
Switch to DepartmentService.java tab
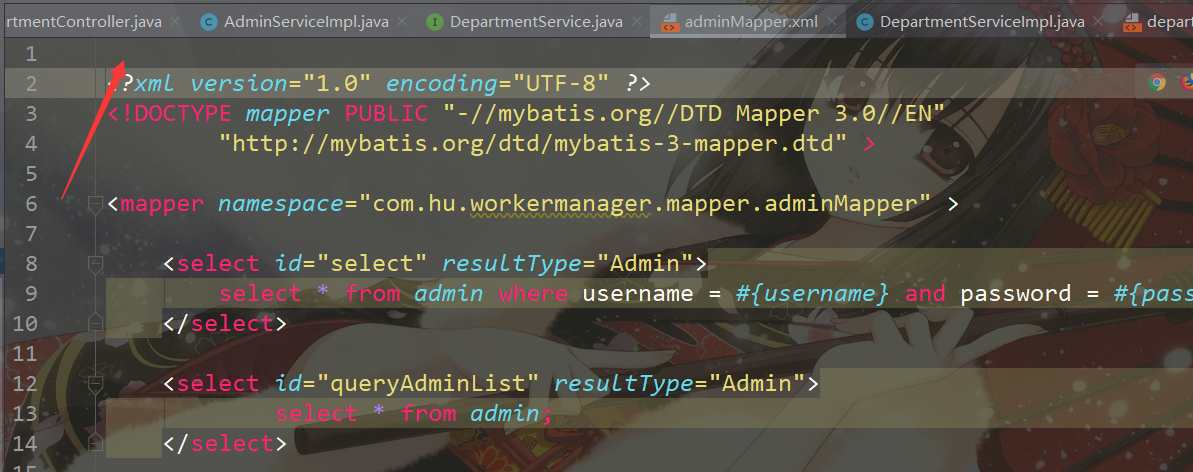pos(536,22)
